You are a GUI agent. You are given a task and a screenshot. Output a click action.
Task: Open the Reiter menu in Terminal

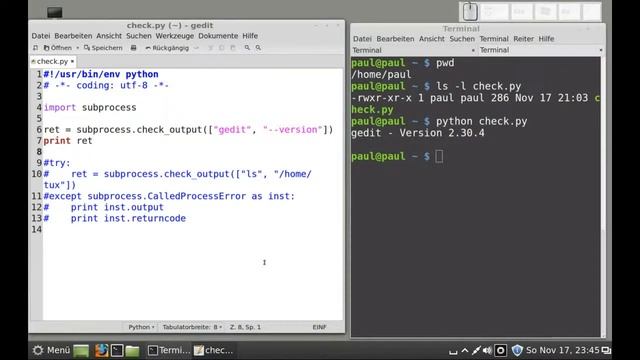pos(523,39)
